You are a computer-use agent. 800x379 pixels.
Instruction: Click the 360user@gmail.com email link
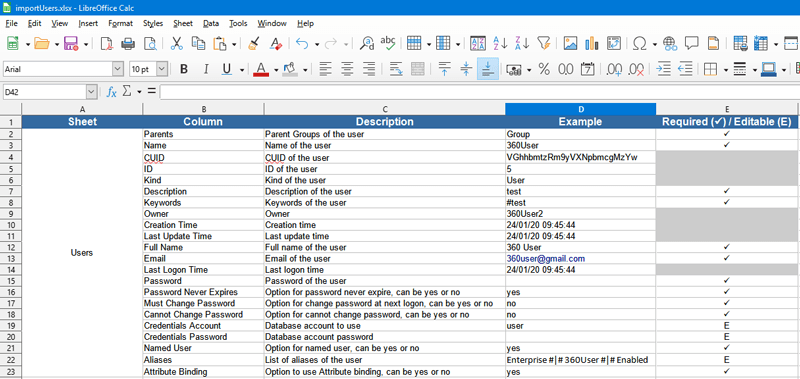pyautogui.click(x=546, y=259)
